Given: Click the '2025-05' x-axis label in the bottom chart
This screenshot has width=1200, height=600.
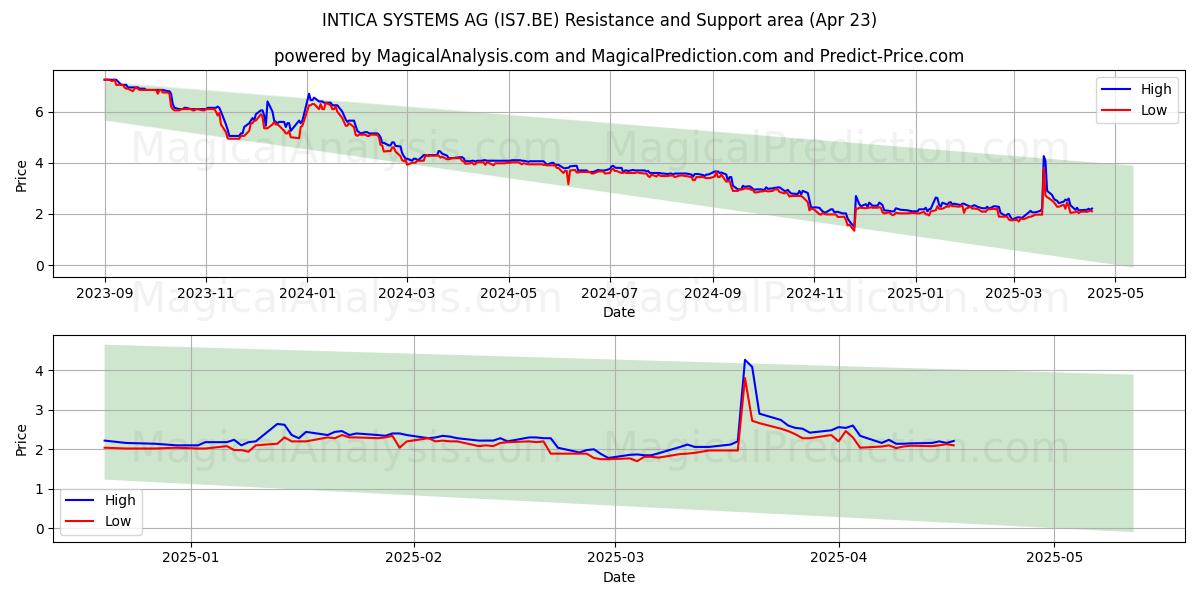Looking at the screenshot, I should [x=1054, y=557].
